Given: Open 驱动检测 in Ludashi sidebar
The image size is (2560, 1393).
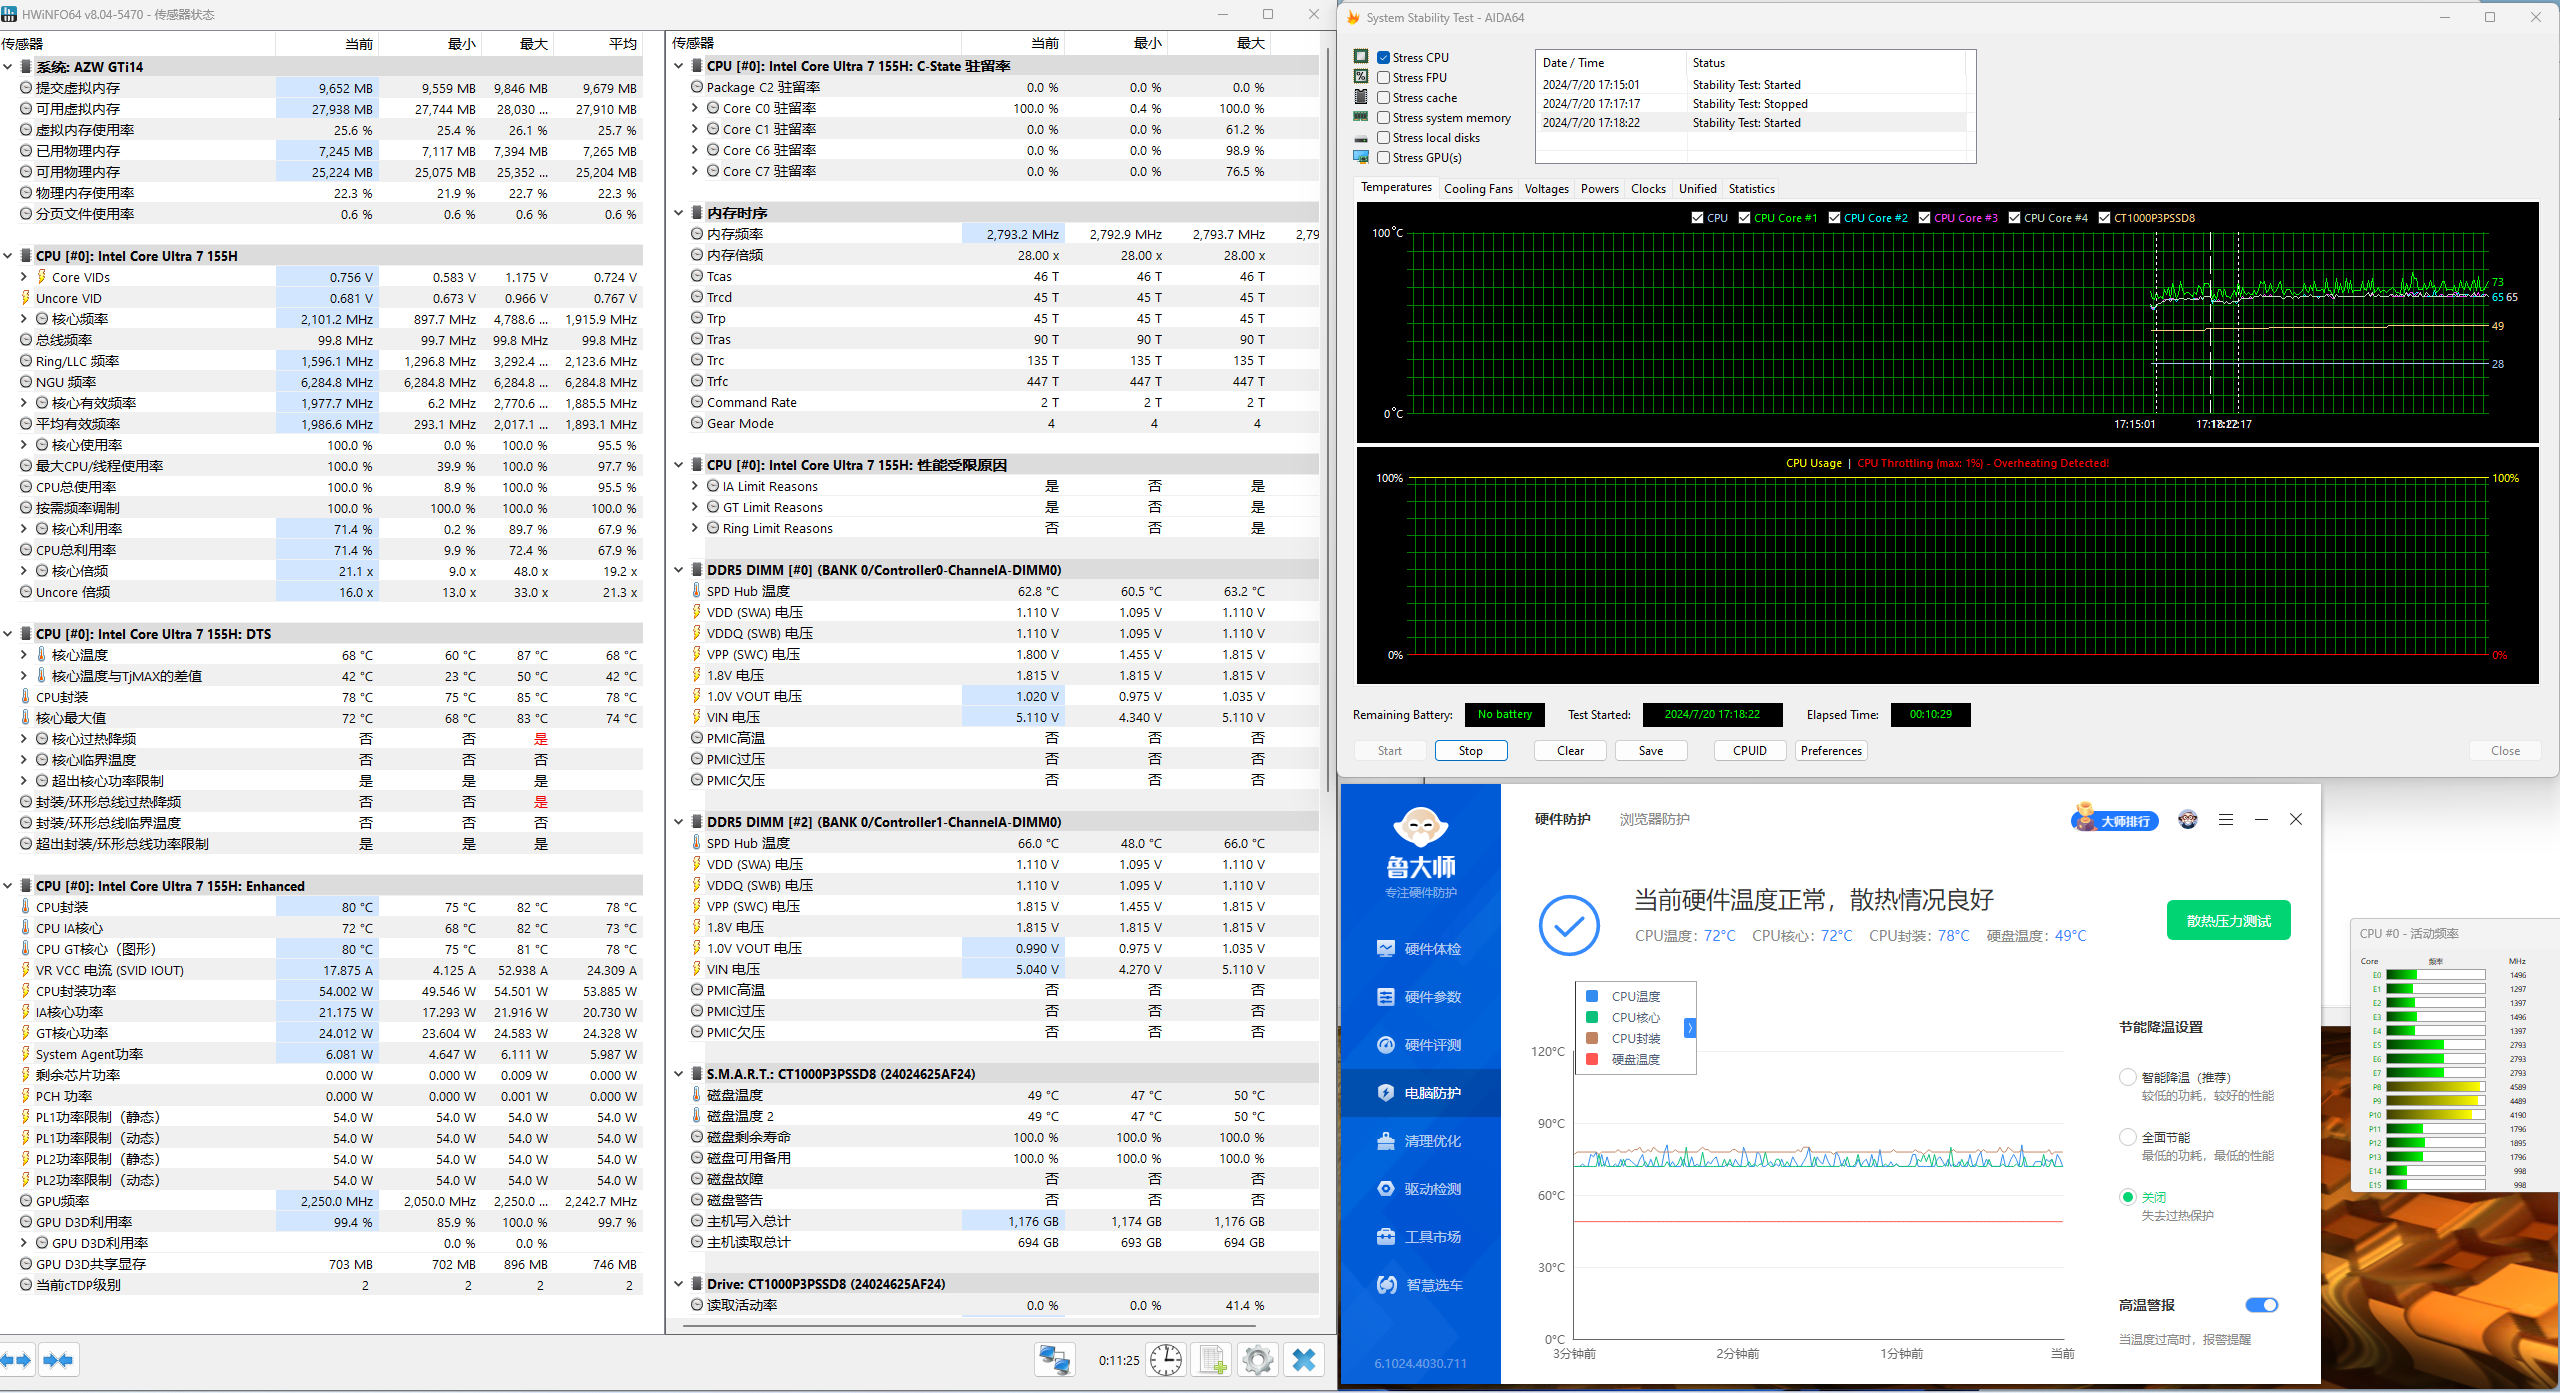Looking at the screenshot, I should point(1431,1189).
